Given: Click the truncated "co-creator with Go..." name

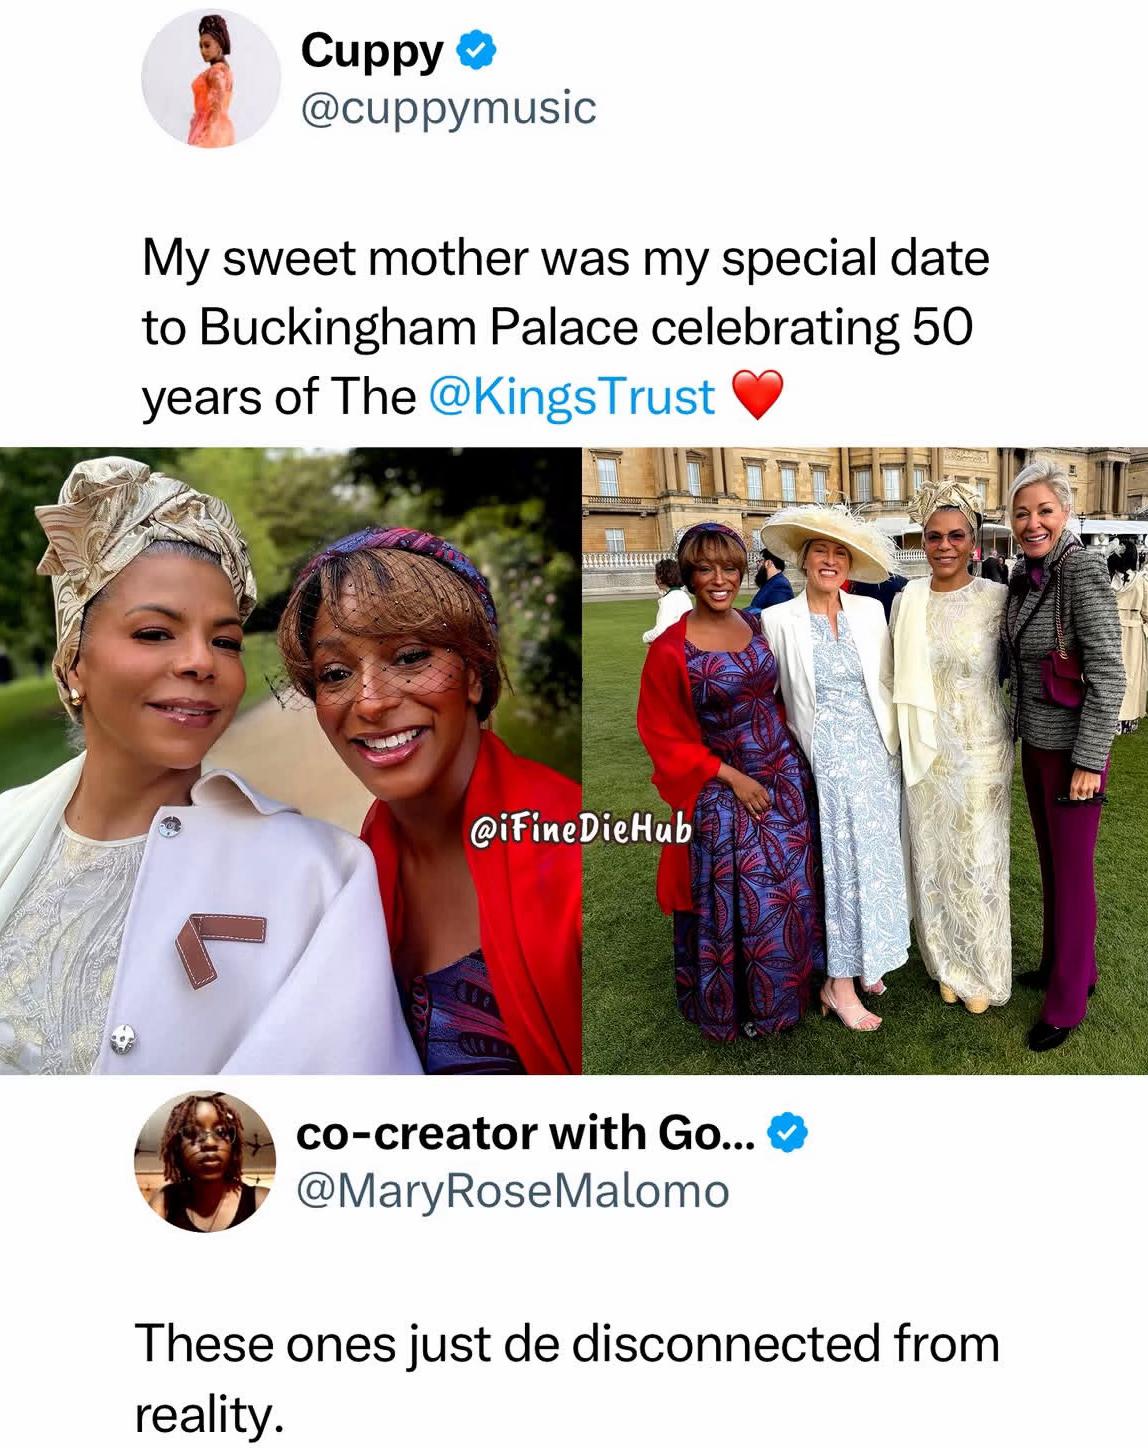Looking at the screenshot, I should click(526, 1133).
